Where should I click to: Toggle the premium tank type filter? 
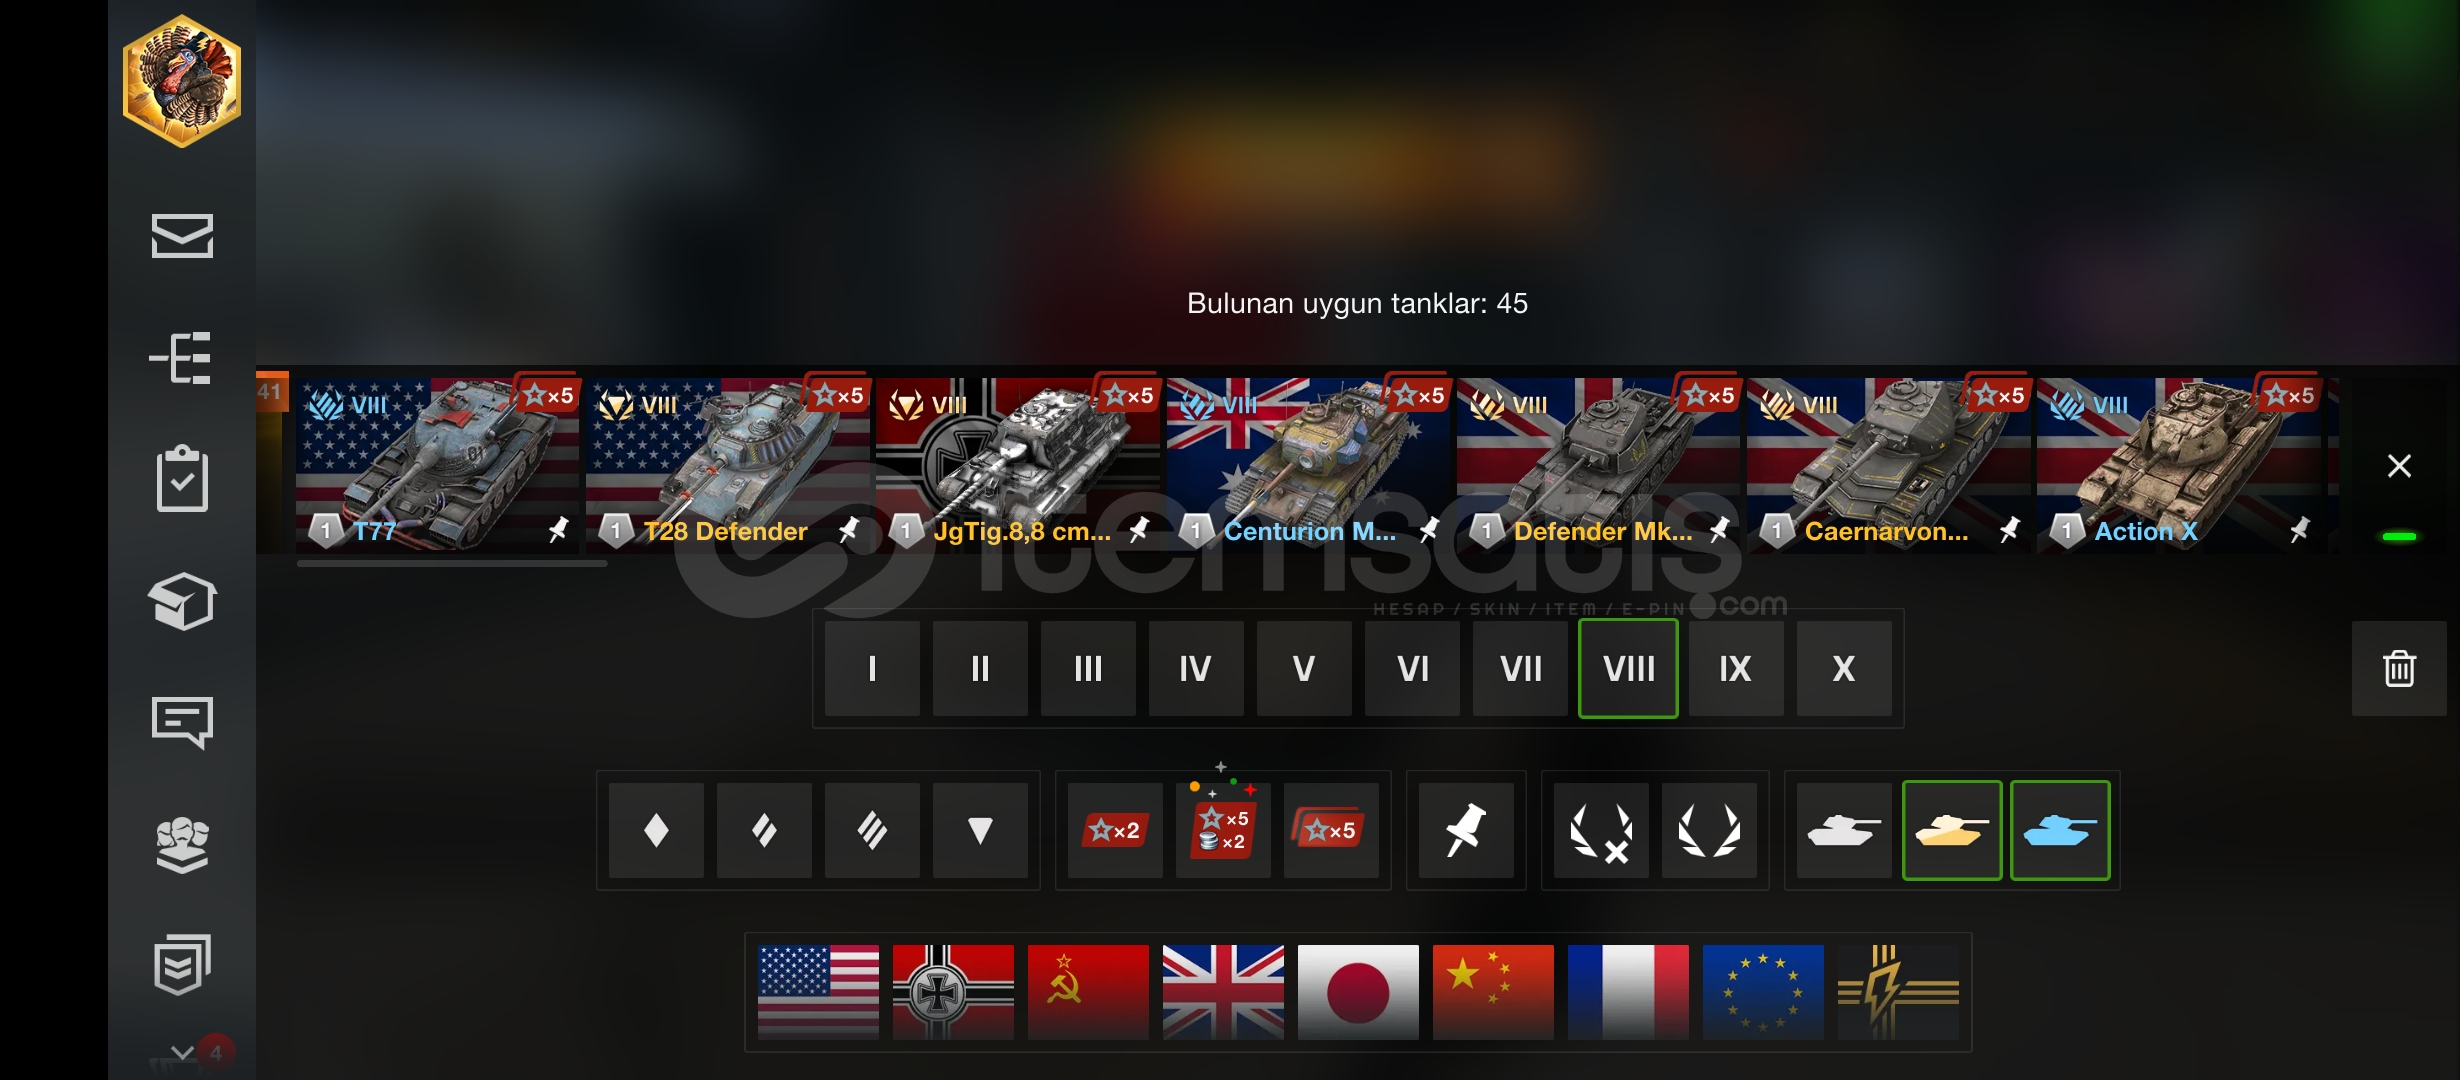1952,830
